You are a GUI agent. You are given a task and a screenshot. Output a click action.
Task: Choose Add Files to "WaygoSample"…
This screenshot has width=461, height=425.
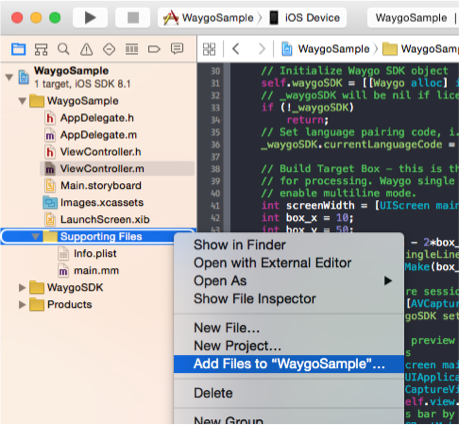[289, 364]
